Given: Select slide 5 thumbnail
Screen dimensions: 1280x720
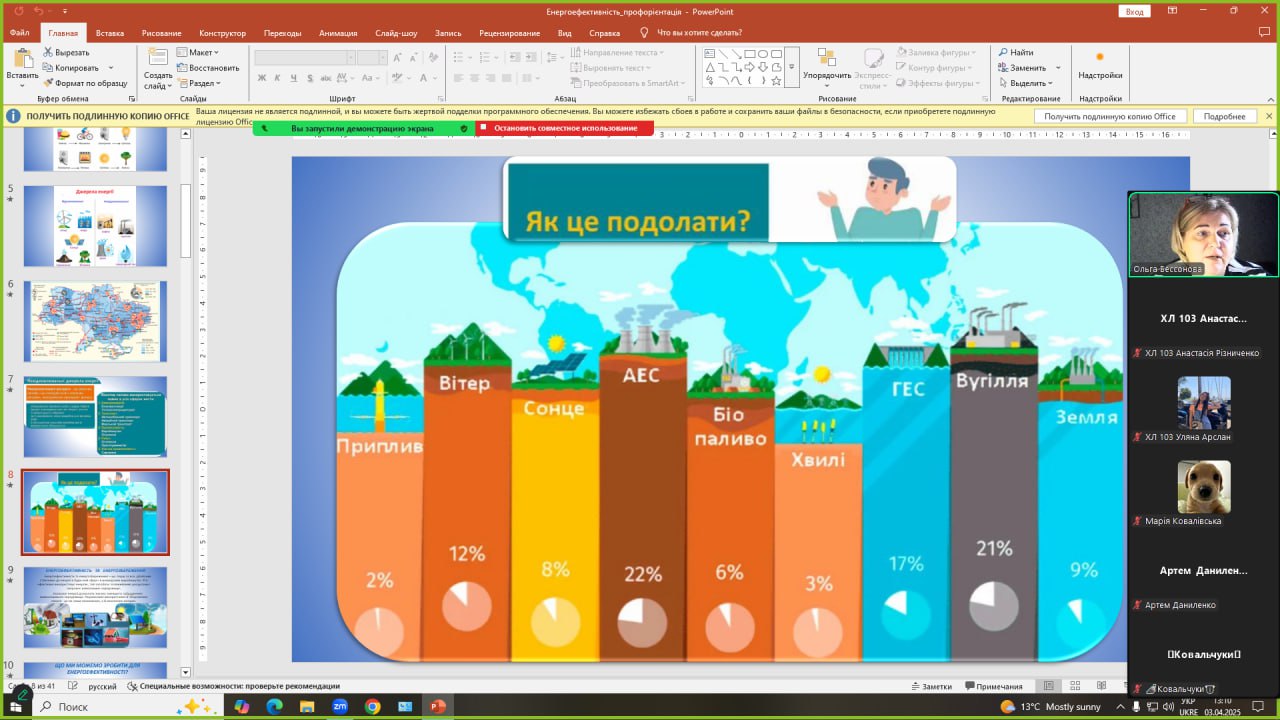Looking at the screenshot, I should pos(95,226).
